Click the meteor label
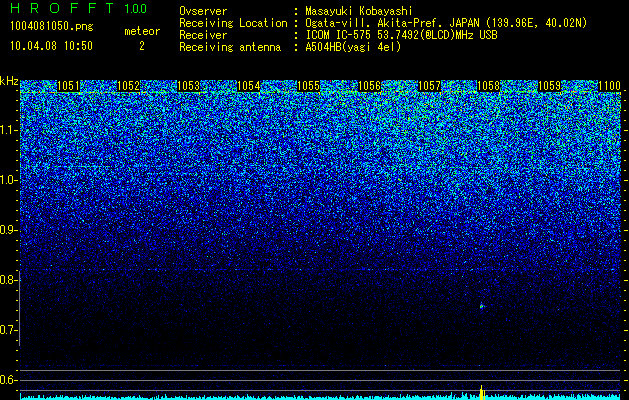The height and width of the screenshot is (400, 629). click(142, 31)
